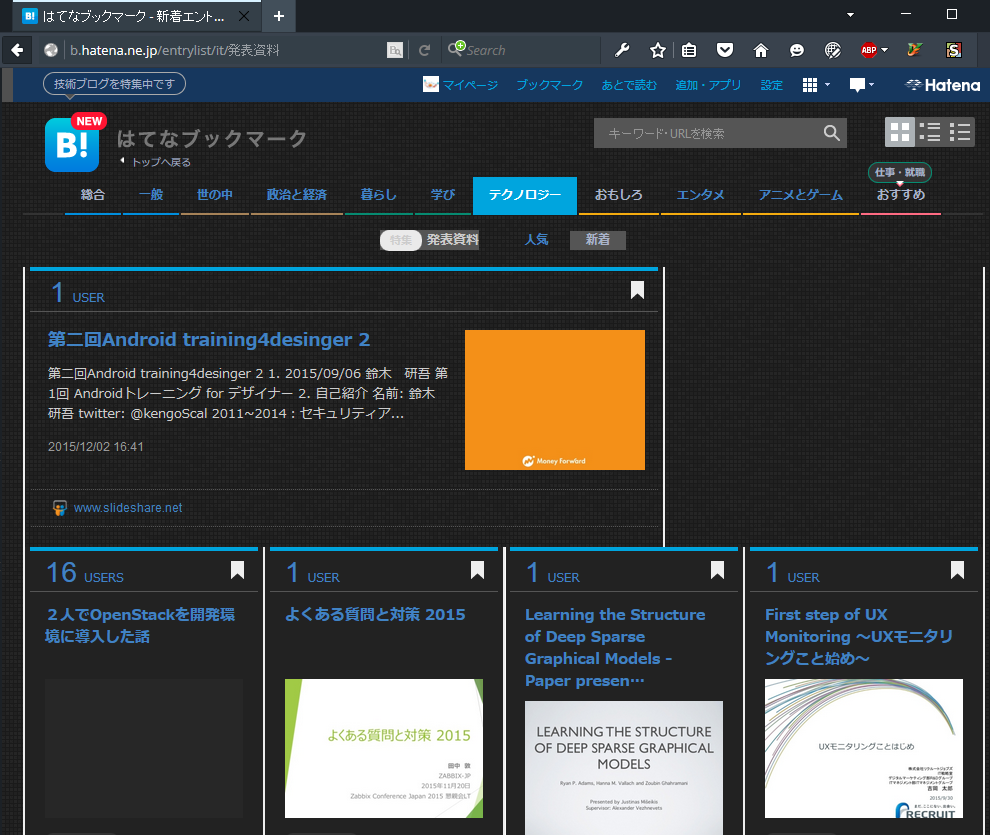Click the Hatena logo at header right
990x835 pixels.
tap(943, 85)
